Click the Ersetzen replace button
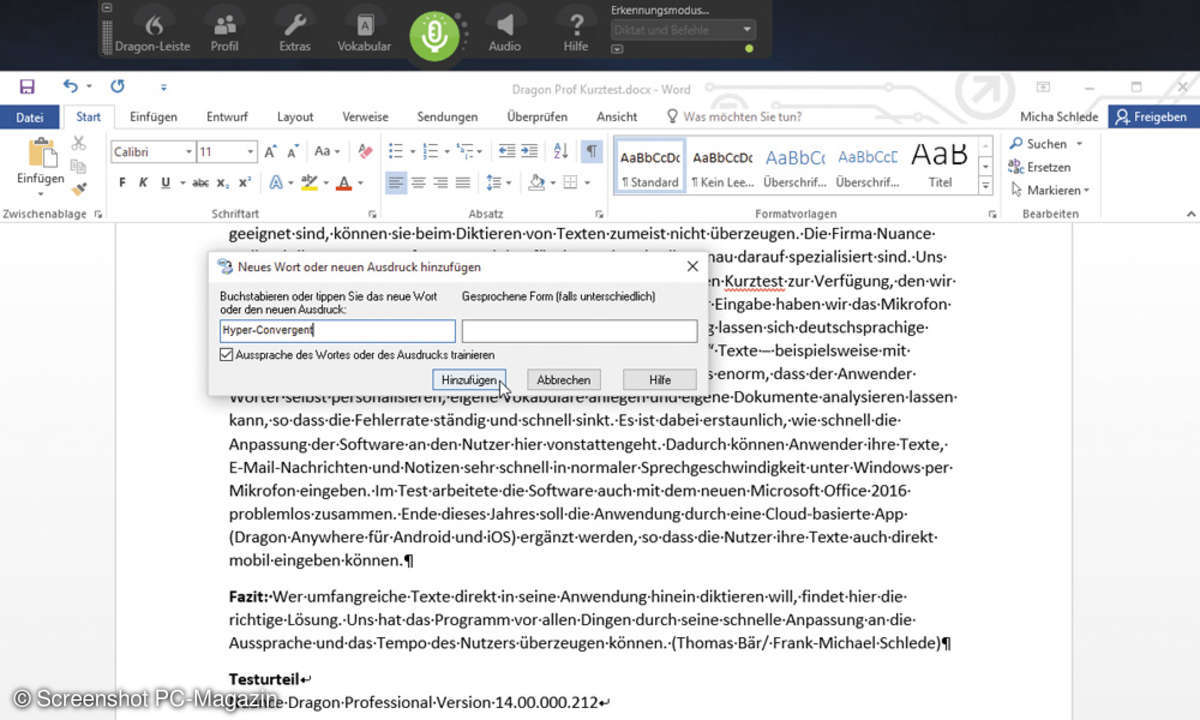Viewport: 1200px width, 720px height. [1040, 167]
